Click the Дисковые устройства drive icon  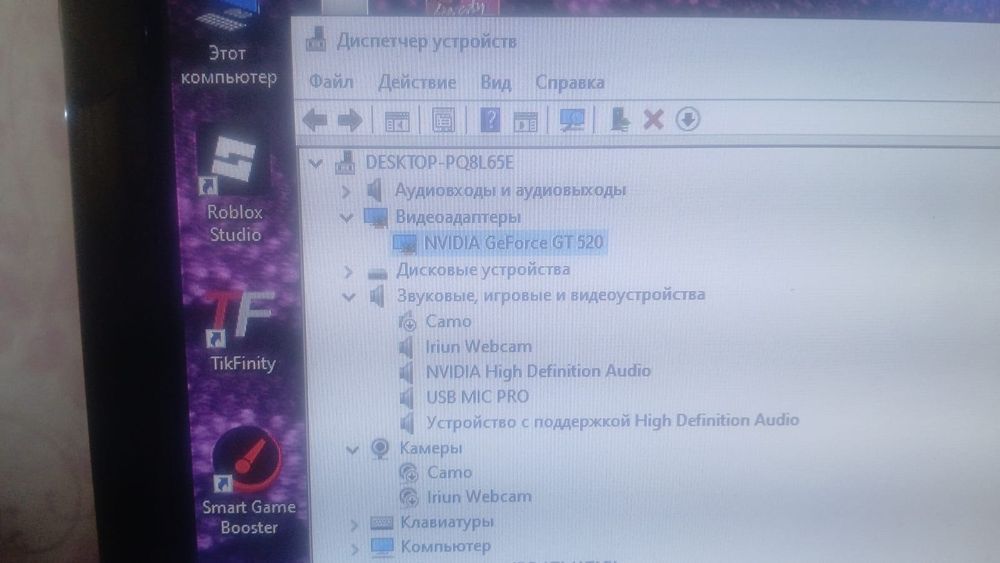[x=378, y=273]
